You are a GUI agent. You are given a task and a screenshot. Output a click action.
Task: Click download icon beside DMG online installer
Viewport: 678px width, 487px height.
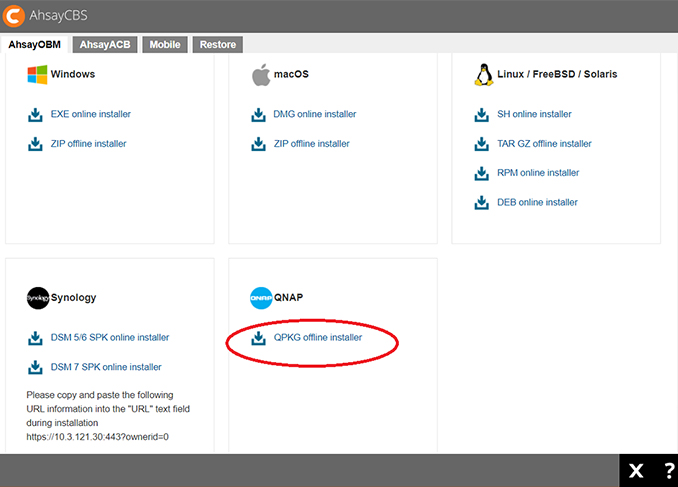tap(259, 115)
